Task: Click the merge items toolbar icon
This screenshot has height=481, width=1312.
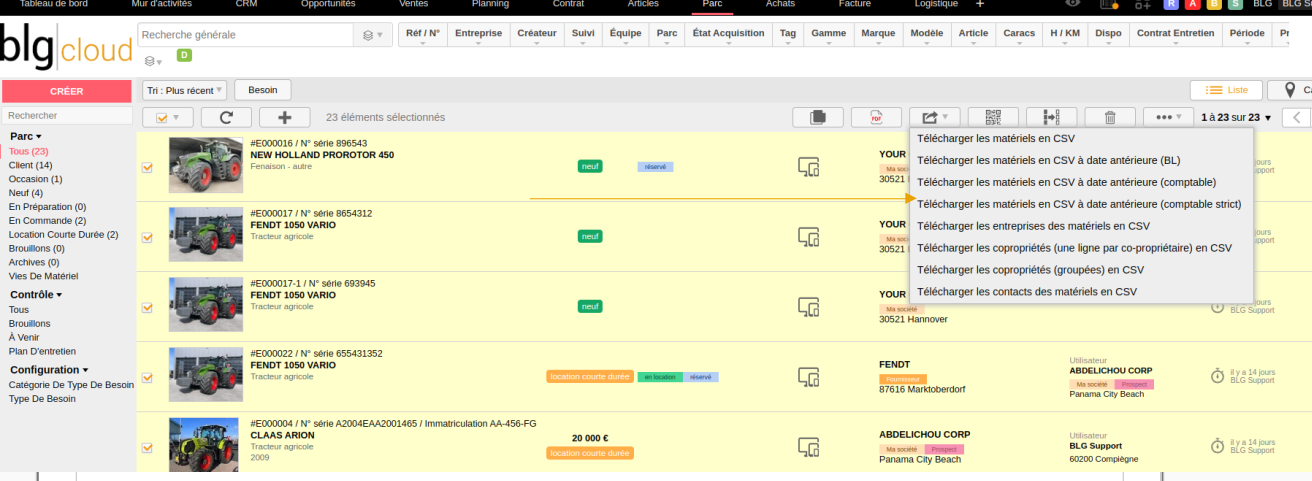Action: (1052, 117)
